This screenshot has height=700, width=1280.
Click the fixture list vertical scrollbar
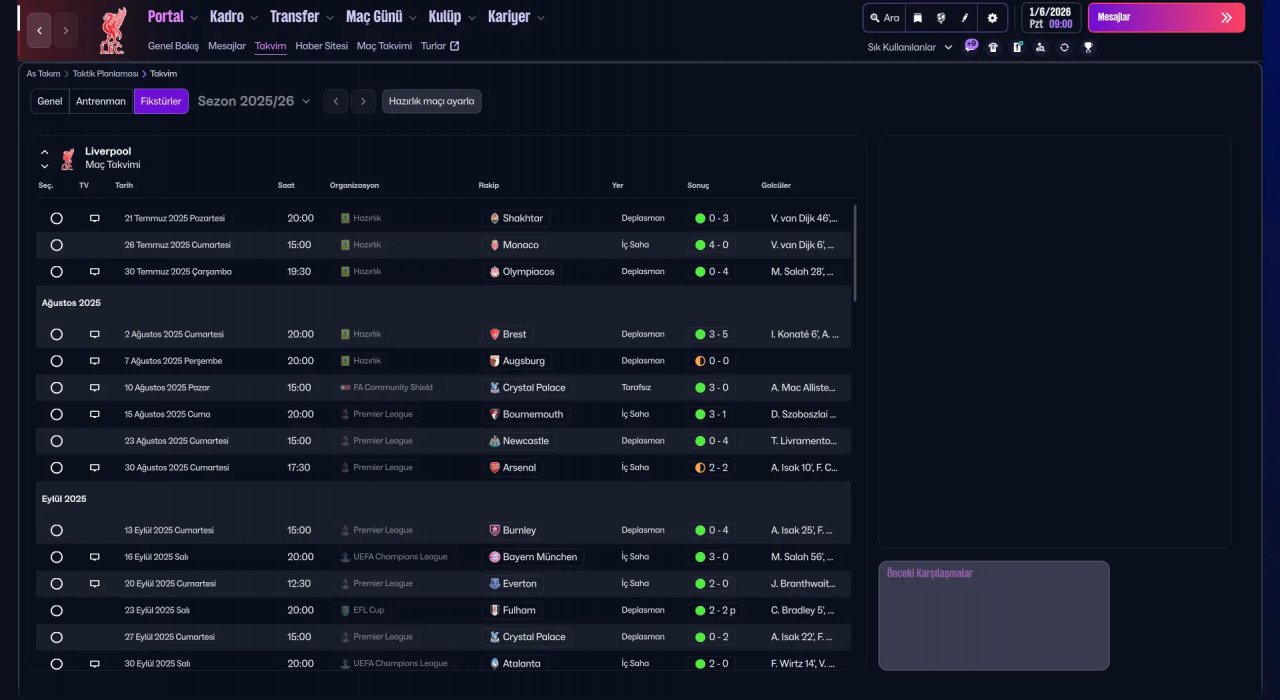point(855,252)
